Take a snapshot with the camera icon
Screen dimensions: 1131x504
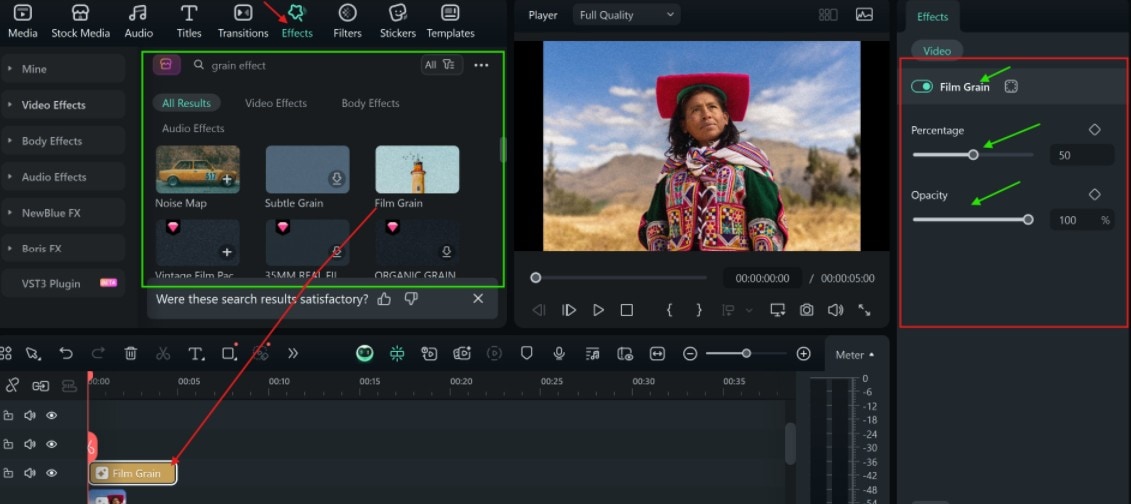click(806, 310)
